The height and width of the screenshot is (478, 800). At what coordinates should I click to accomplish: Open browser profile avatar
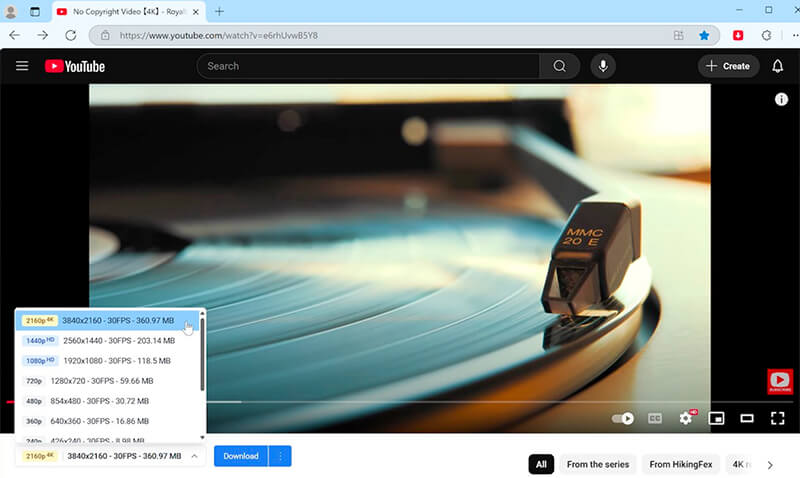(11, 11)
